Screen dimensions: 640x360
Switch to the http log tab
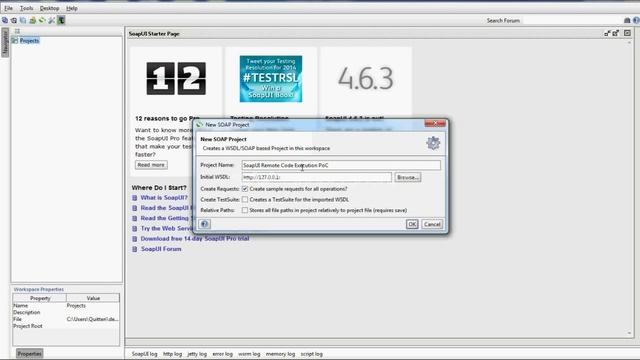[173, 354]
